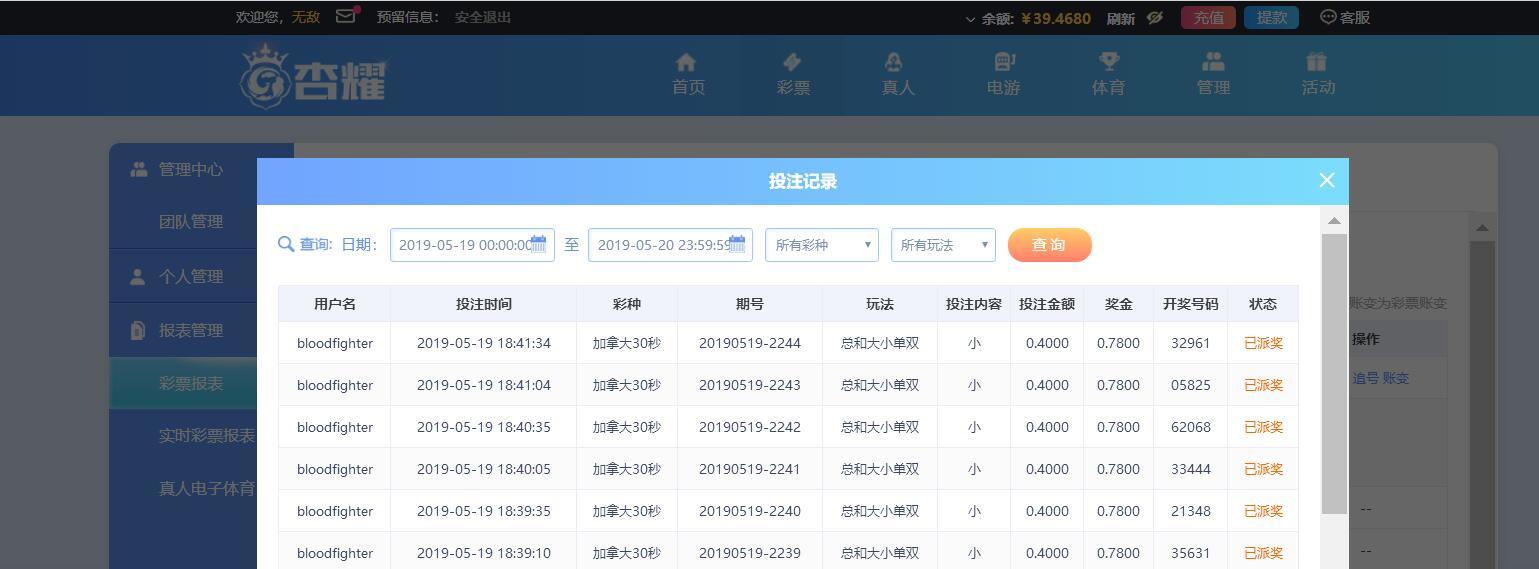1539x569 pixels.
Task: Click 账变 link in background table
Action: click(1396, 378)
